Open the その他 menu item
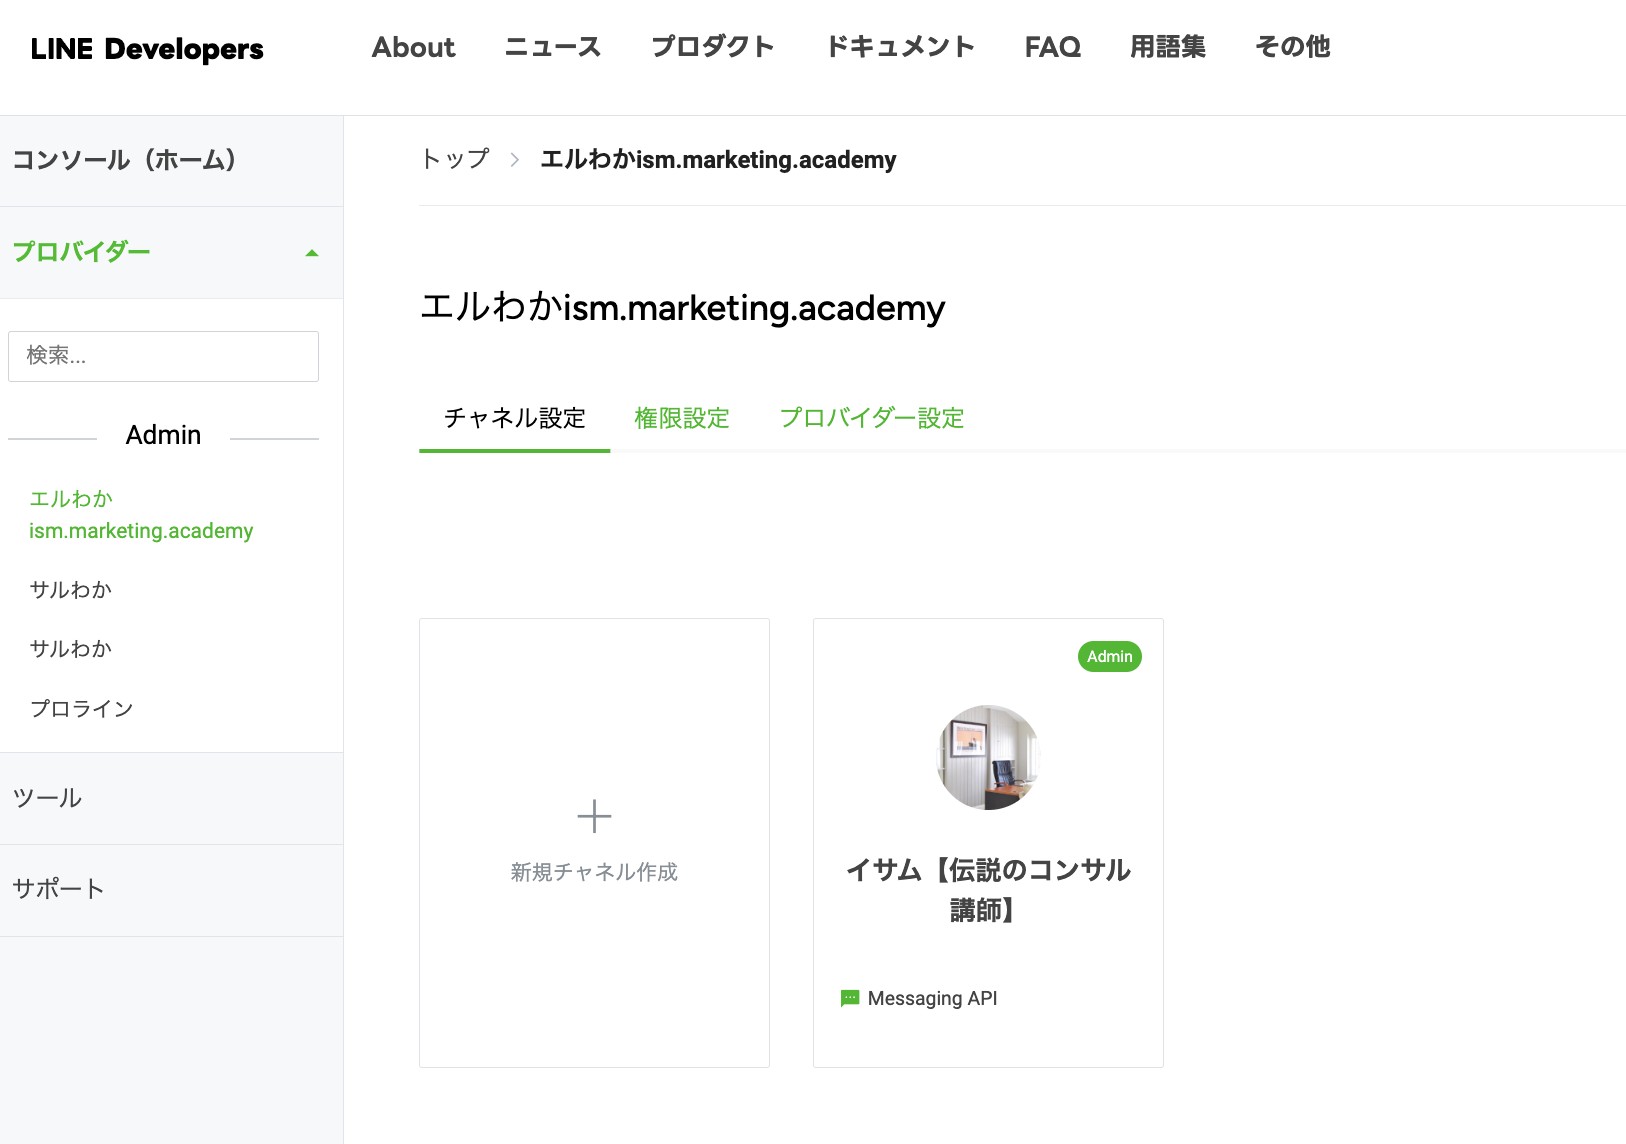 [1293, 47]
